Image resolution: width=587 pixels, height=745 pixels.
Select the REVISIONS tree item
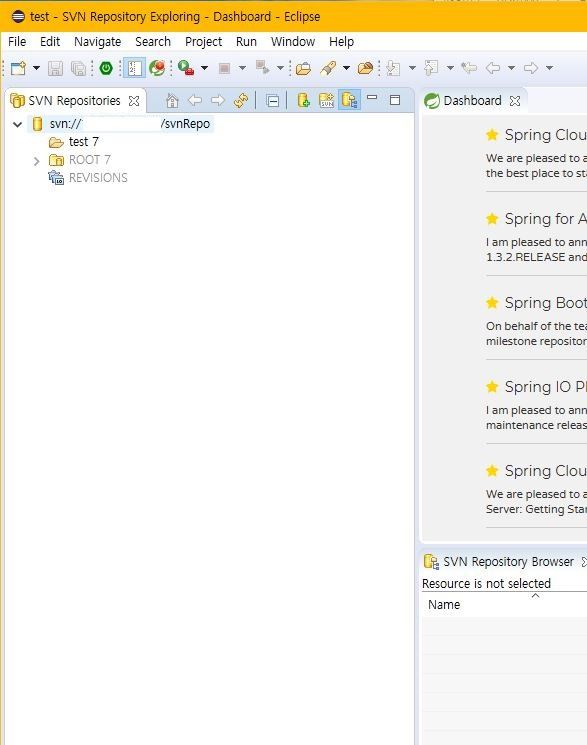coord(98,178)
